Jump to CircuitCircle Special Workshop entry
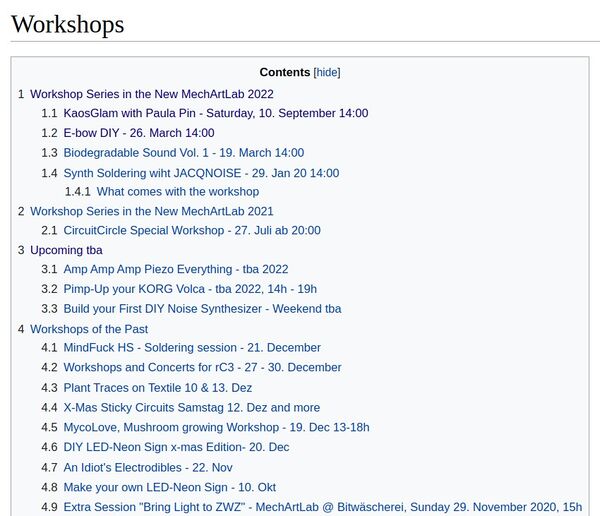600x516 pixels. [x=191, y=230]
